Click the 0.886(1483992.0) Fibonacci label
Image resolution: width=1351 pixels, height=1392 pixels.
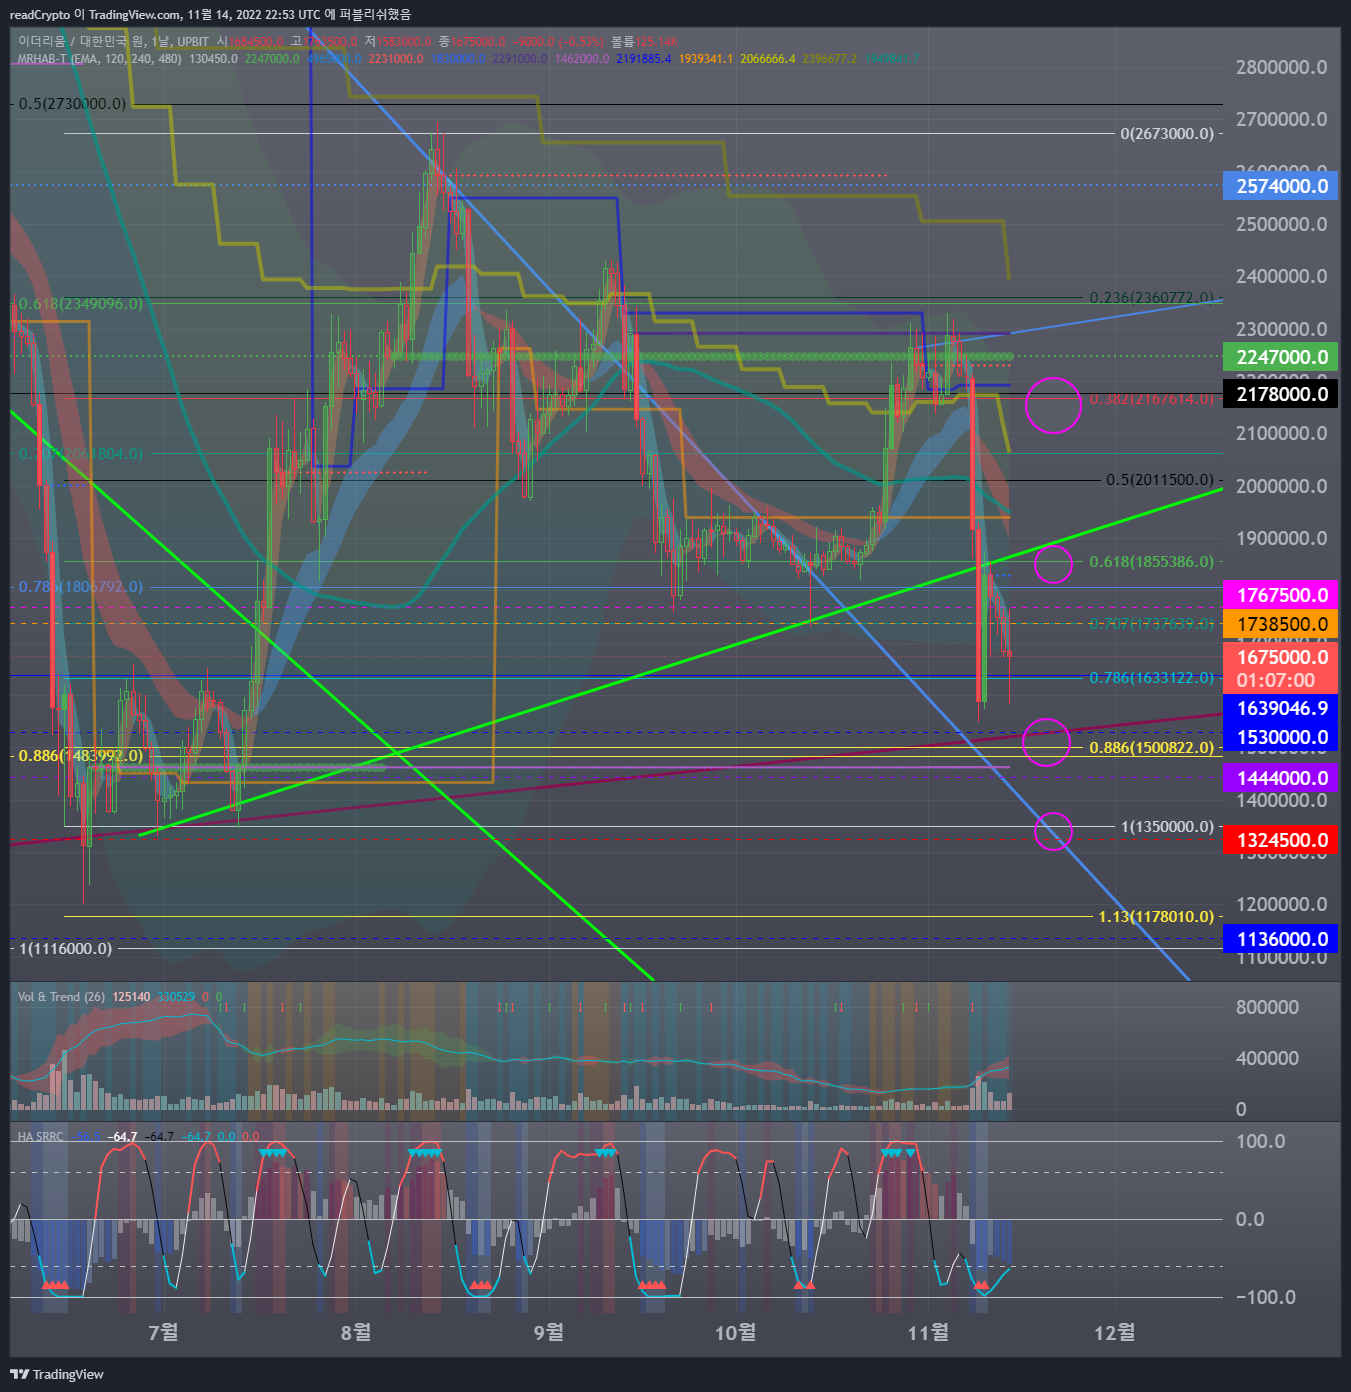81,755
